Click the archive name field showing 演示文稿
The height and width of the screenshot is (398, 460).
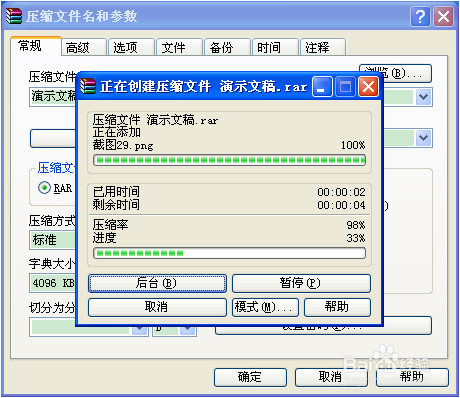(x=53, y=97)
